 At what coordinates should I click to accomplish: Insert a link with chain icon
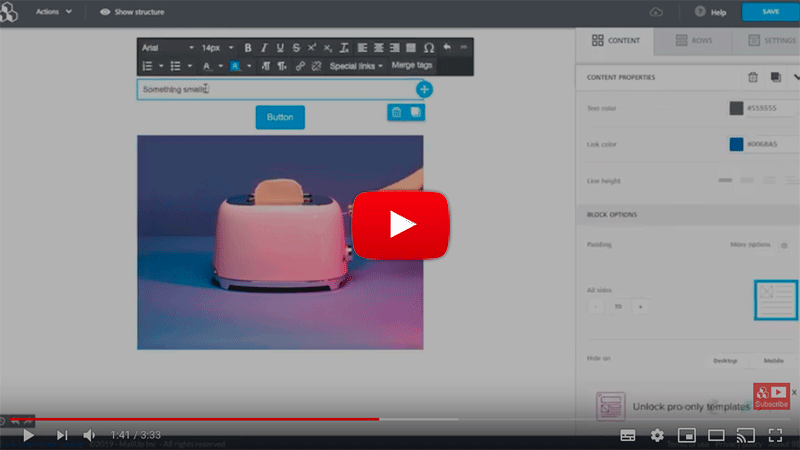tap(300, 66)
